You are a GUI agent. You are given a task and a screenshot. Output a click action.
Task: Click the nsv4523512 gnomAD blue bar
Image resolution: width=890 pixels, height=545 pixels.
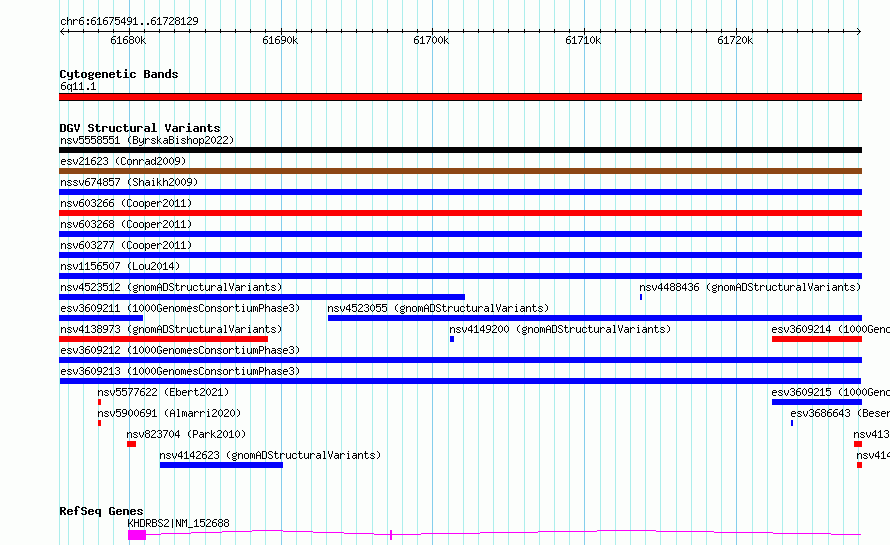pyautogui.click(x=262, y=297)
